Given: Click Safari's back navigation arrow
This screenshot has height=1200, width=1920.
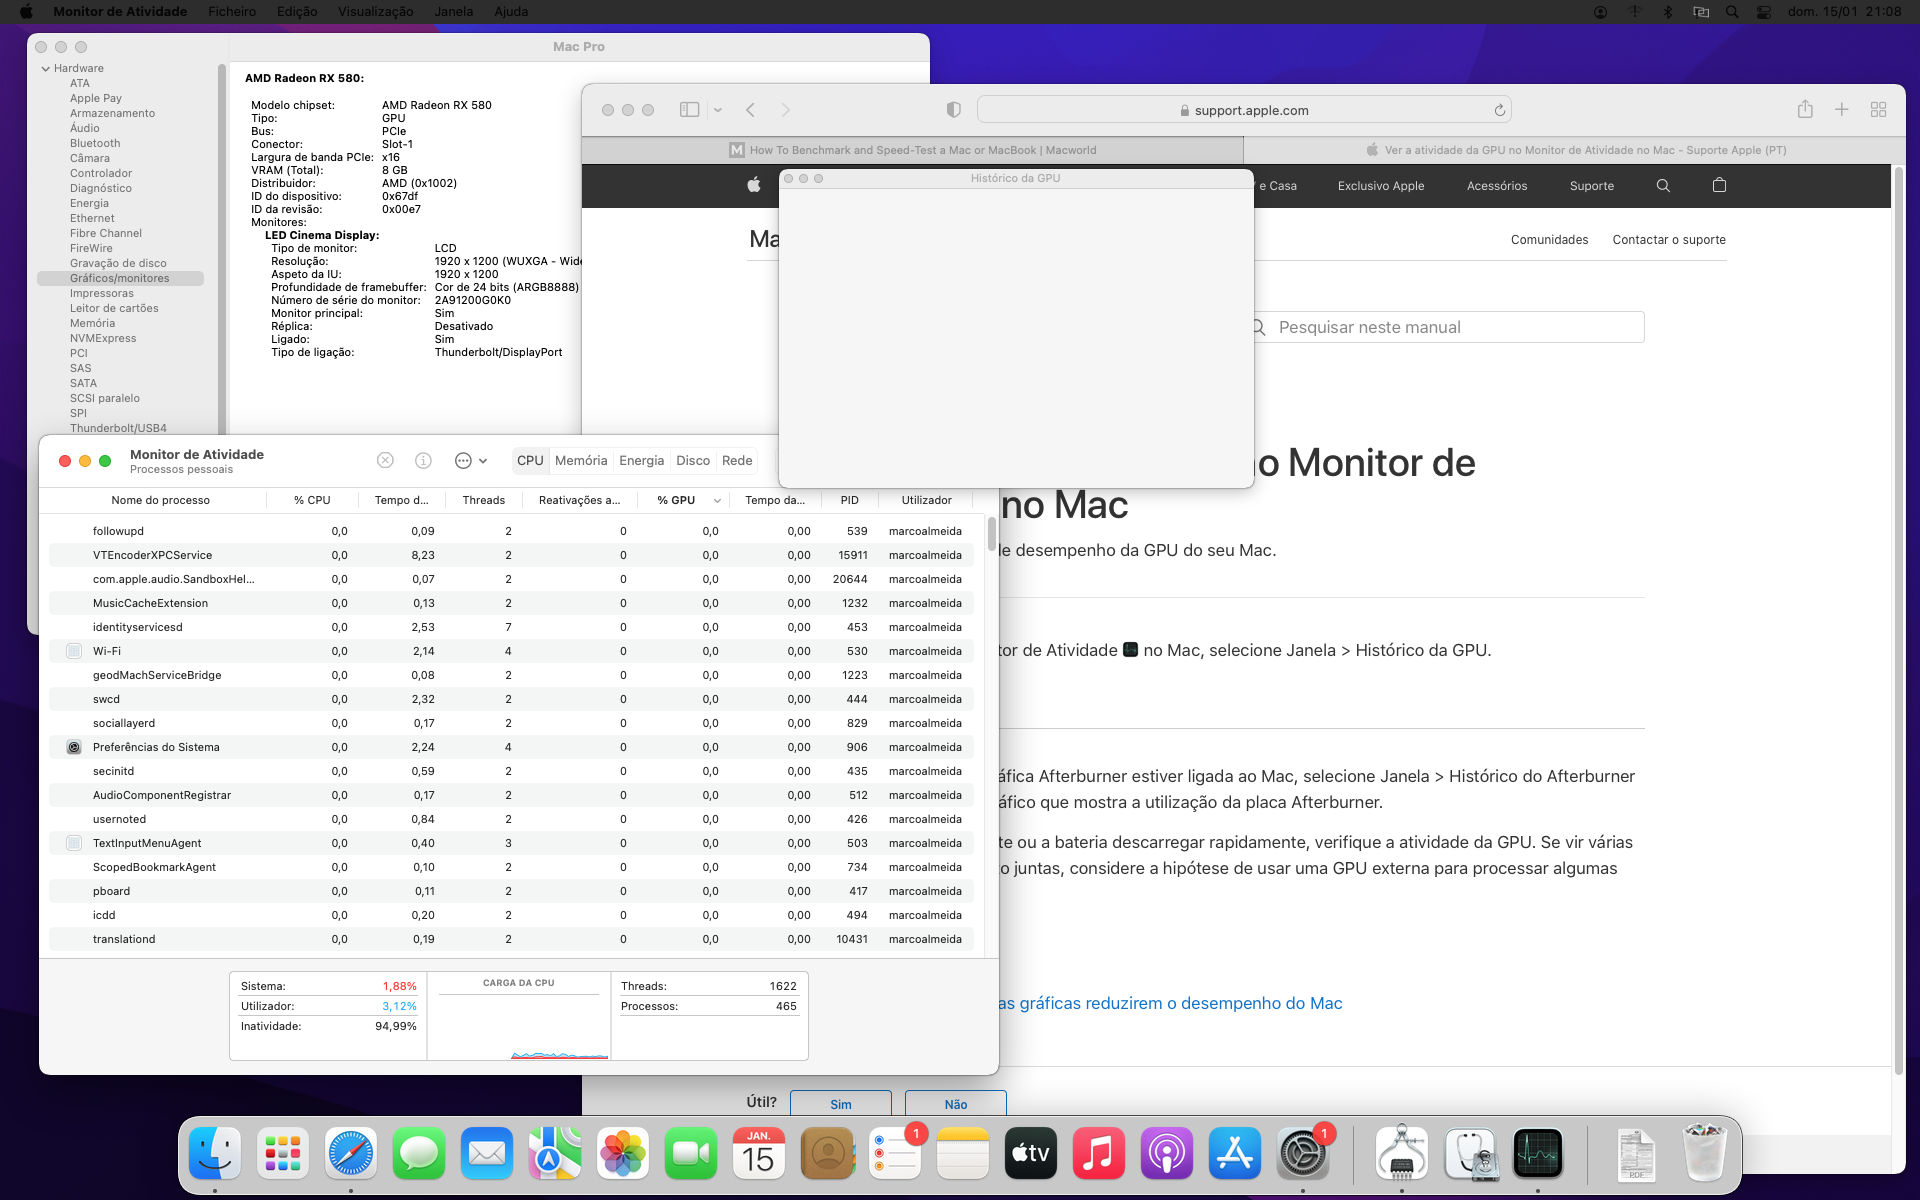Looking at the screenshot, I should tap(750, 110).
